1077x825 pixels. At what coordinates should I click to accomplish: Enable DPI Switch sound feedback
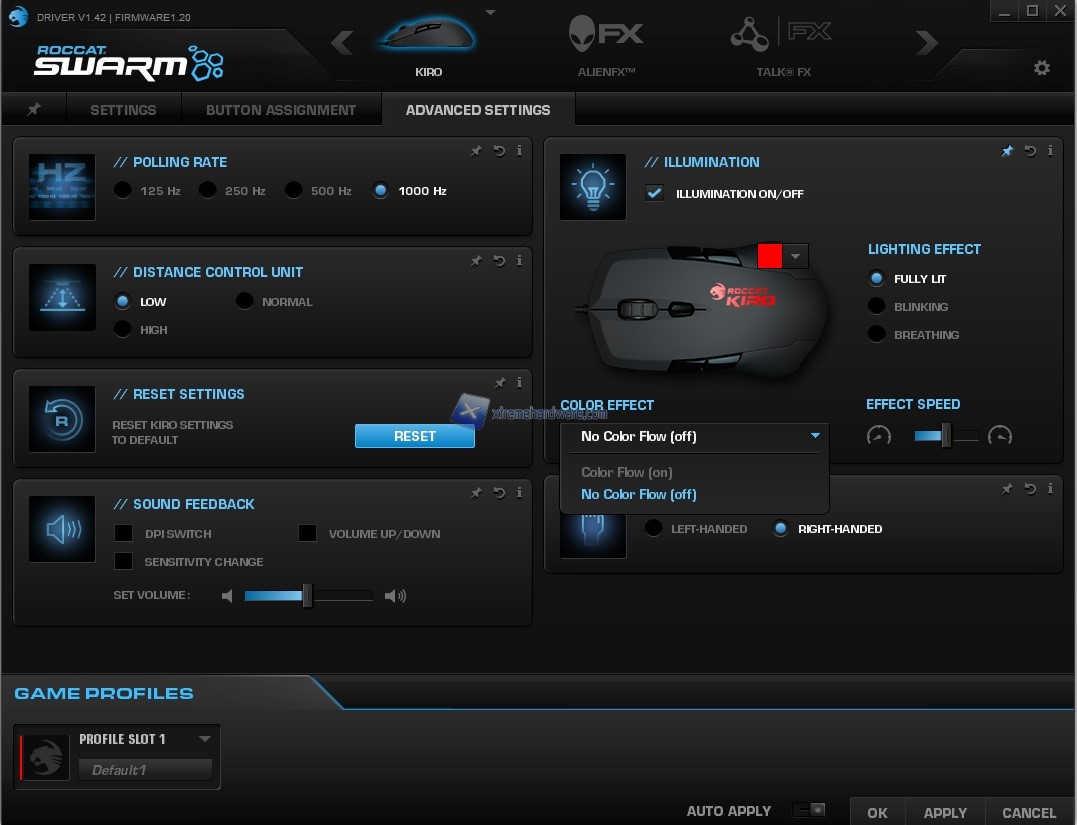(124, 534)
